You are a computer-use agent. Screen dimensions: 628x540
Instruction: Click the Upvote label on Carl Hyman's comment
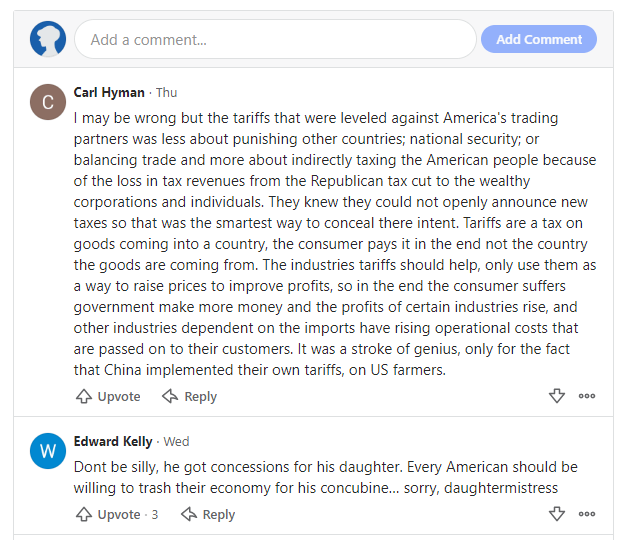(x=119, y=397)
